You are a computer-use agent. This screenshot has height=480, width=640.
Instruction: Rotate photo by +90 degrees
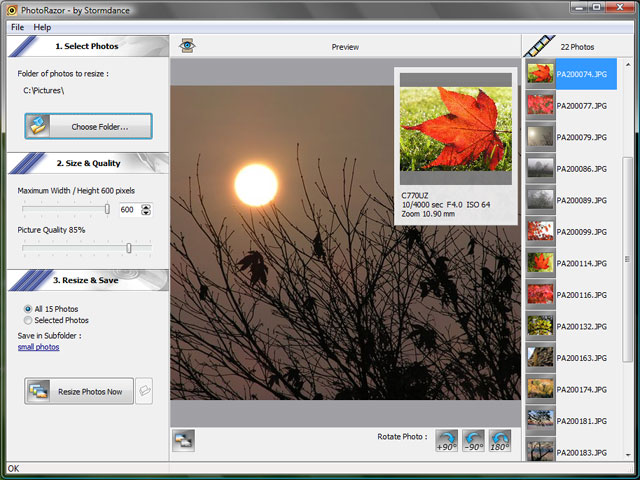pyautogui.click(x=446, y=439)
